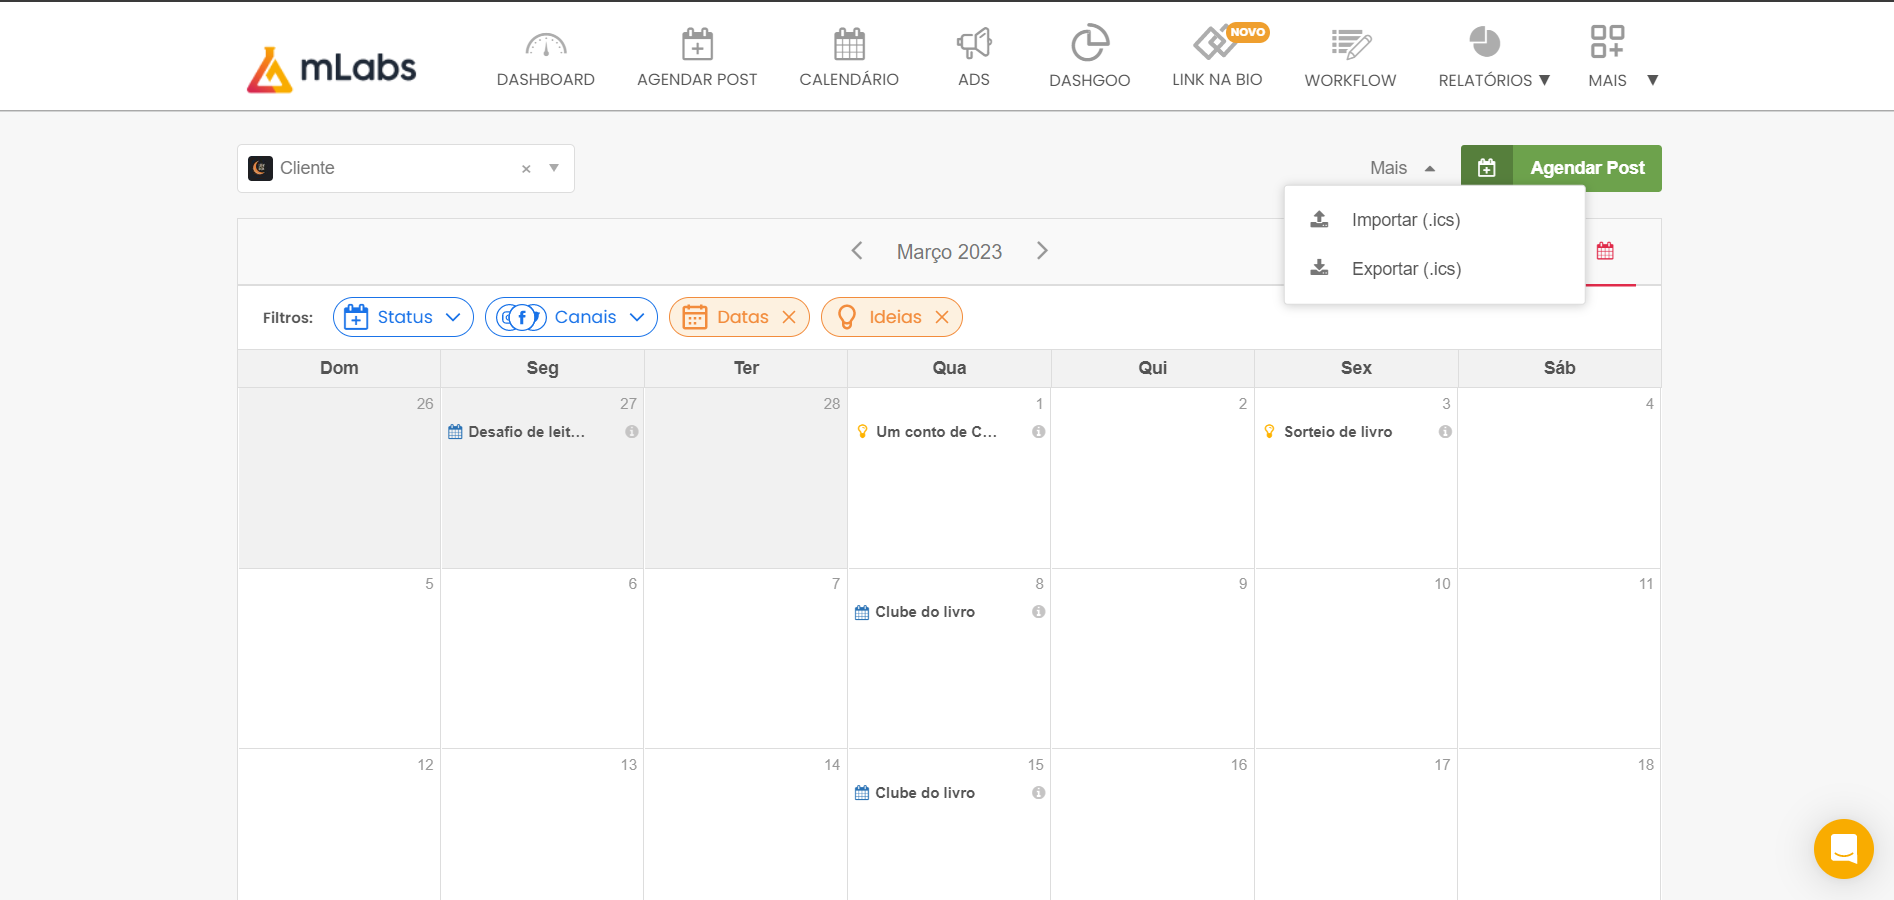
Task: Remove the Ideias filter chip
Action: (x=942, y=317)
